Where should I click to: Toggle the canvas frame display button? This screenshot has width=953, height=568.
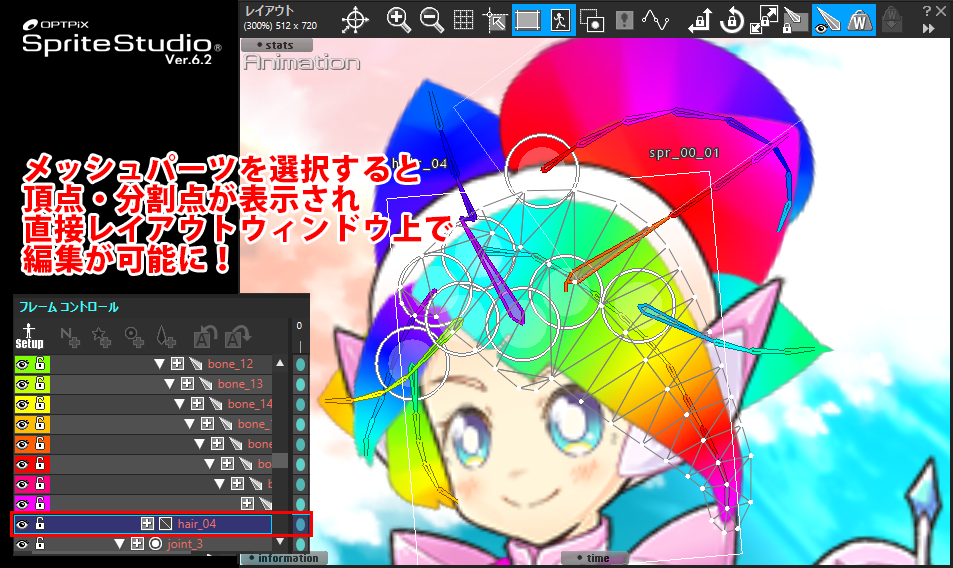[x=528, y=19]
